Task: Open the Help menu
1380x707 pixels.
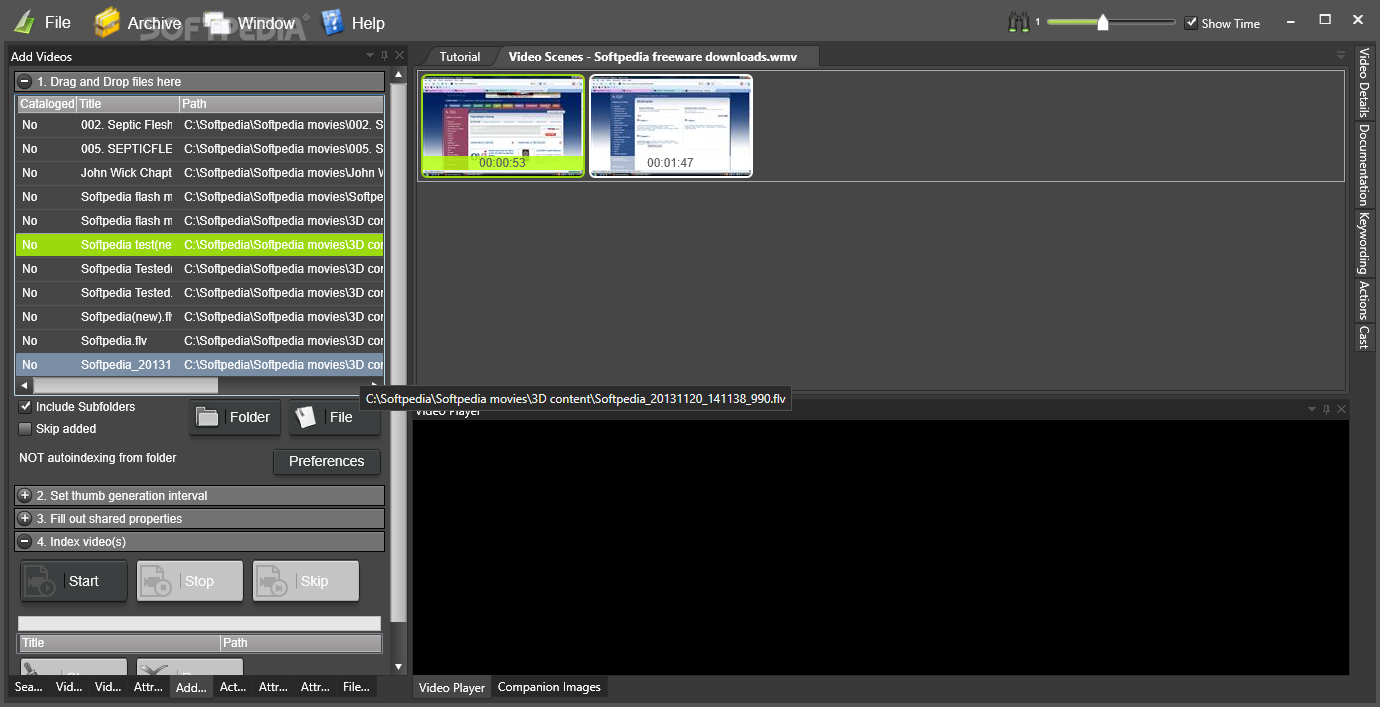Action: click(352, 22)
